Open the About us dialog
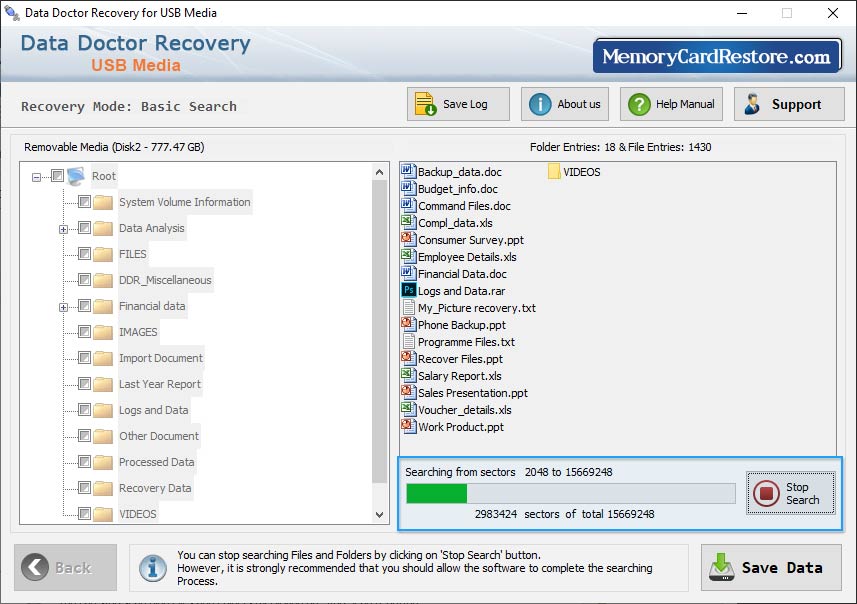The height and width of the screenshot is (604, 857). pyautogui.click(x=565, y=104)
